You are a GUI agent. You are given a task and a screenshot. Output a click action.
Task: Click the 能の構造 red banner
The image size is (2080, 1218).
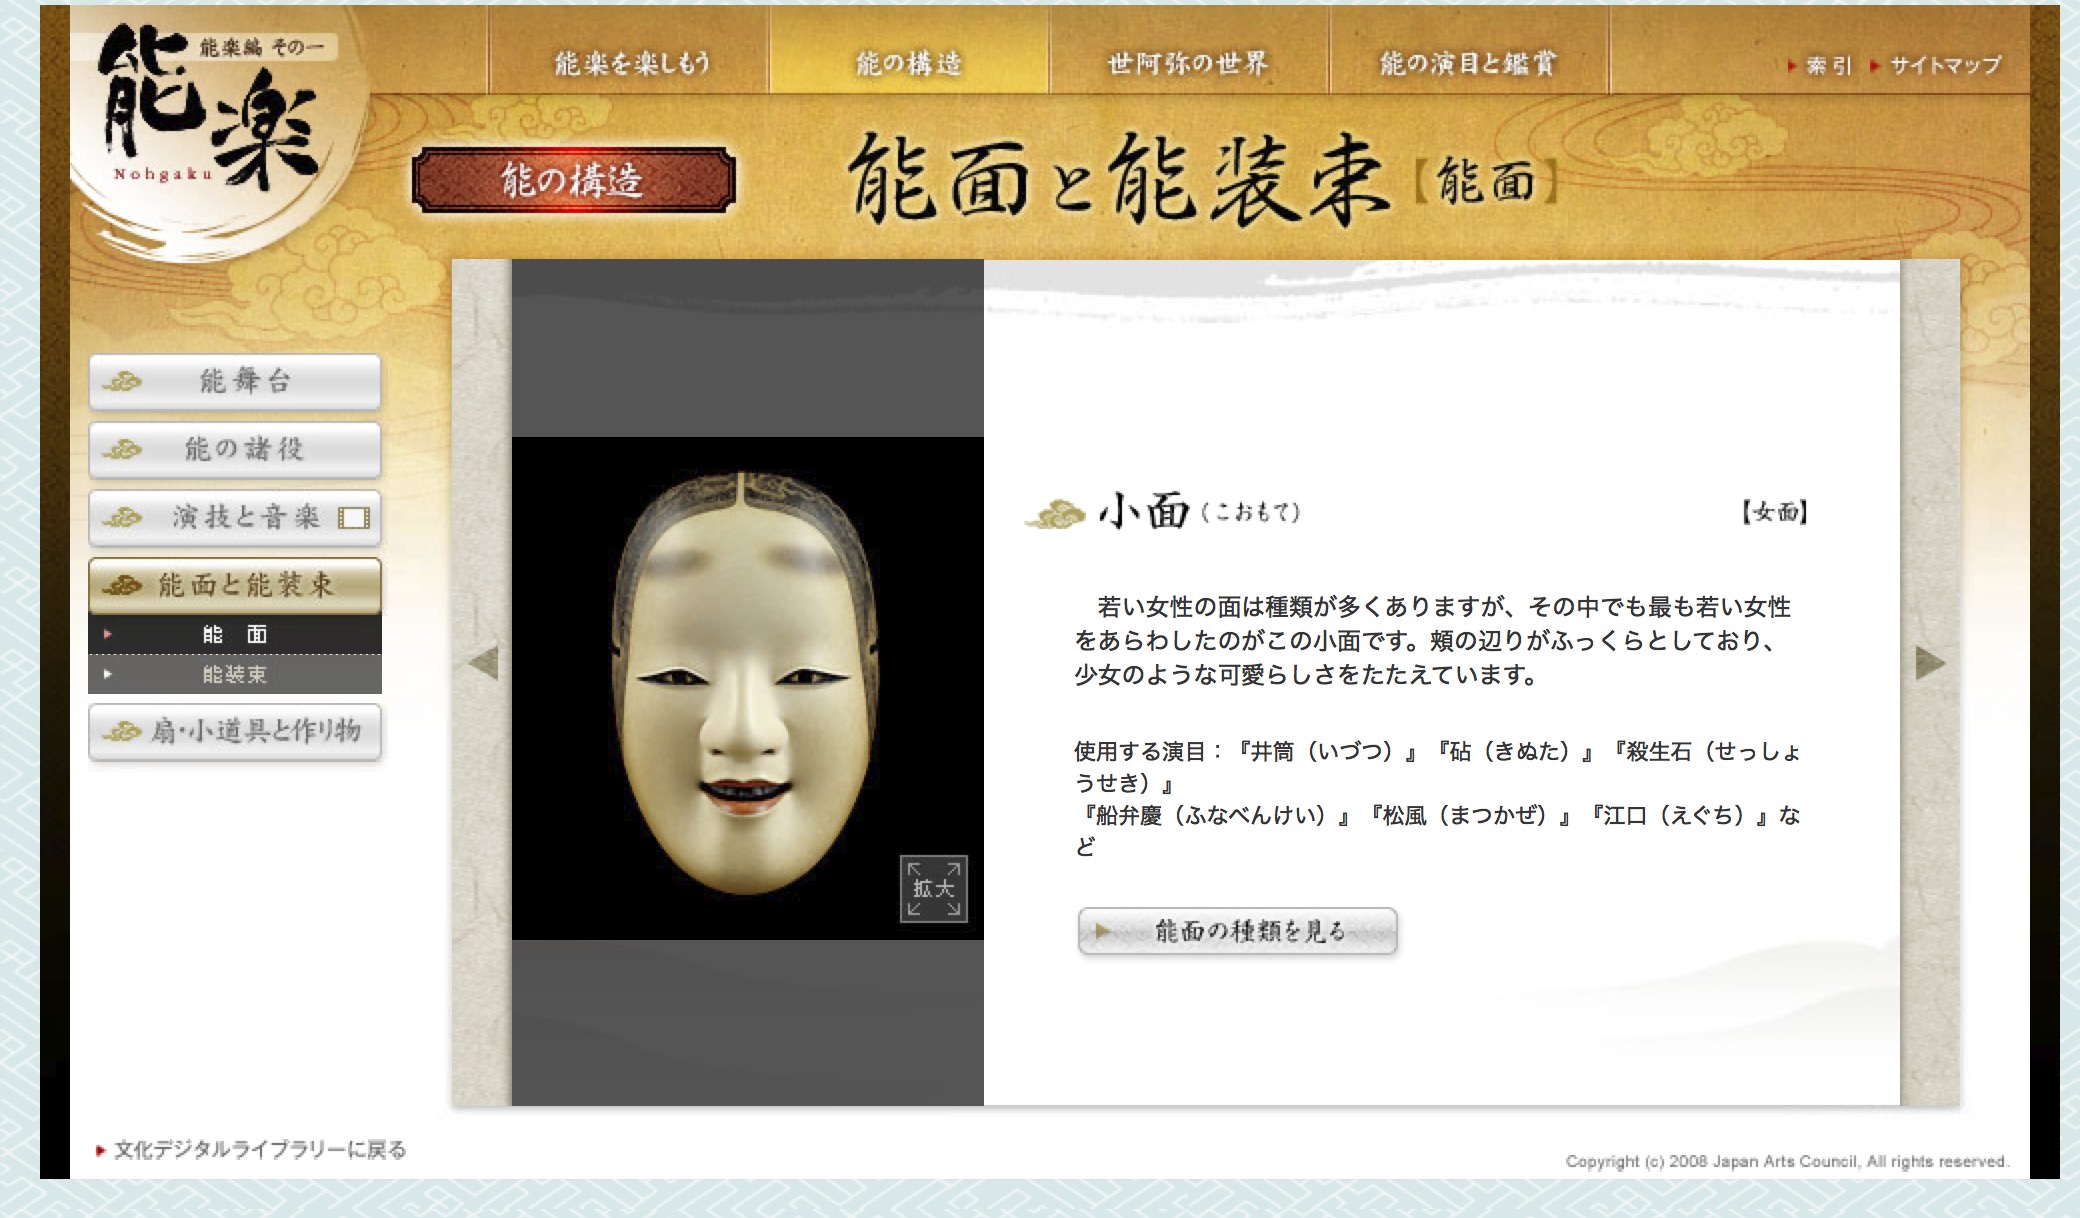point(573,180)
